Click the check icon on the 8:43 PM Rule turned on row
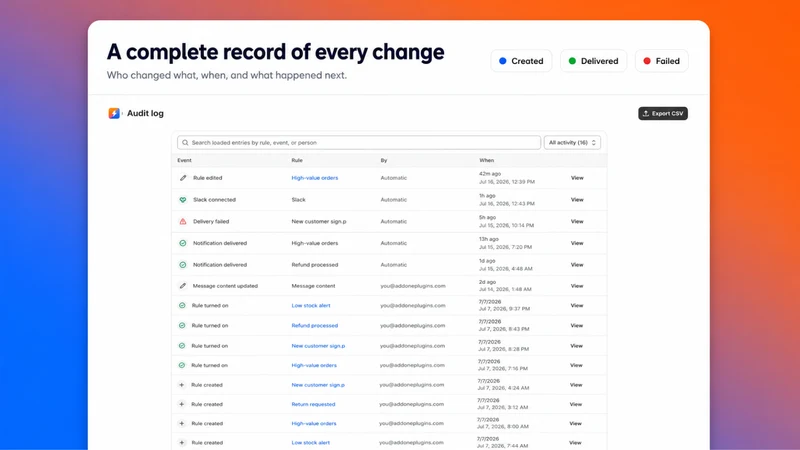The width and height of the screenshot is (800, 450). [182, 326]
